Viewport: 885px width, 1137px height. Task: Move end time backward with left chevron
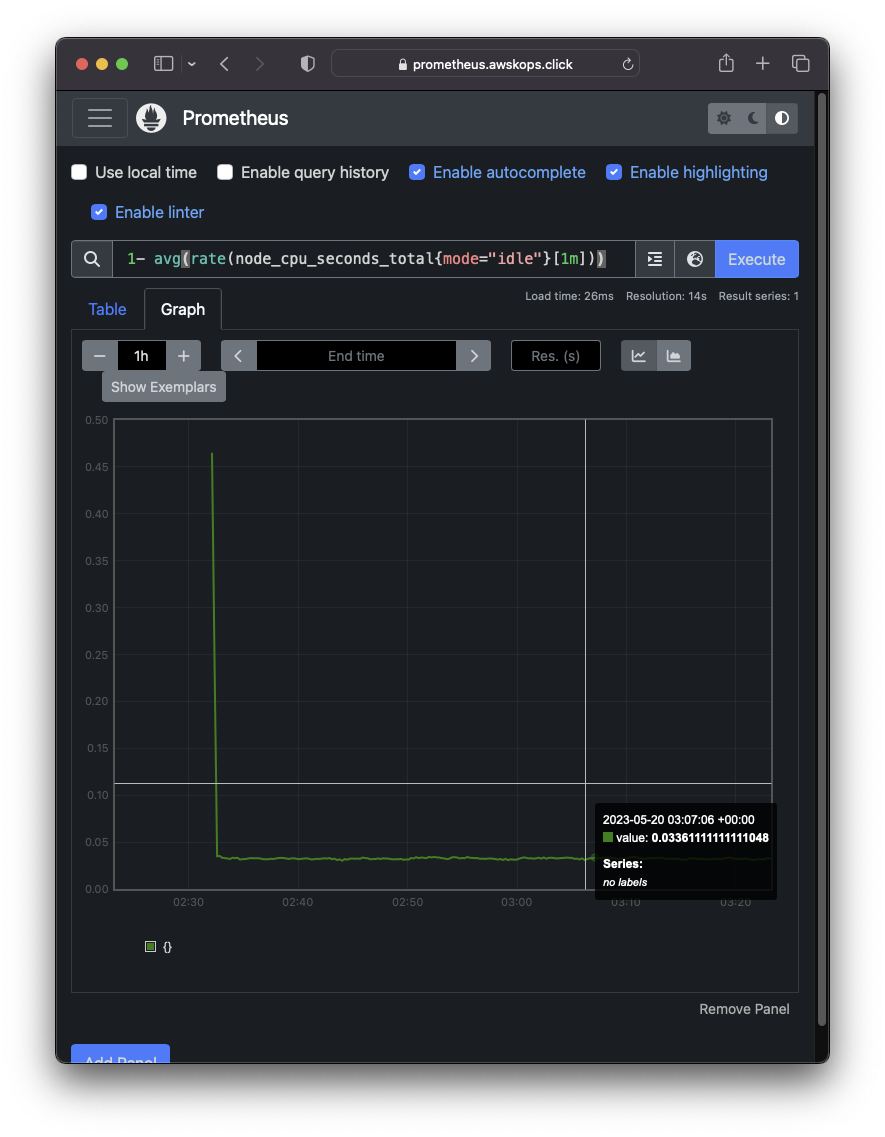tap(239, 355)
